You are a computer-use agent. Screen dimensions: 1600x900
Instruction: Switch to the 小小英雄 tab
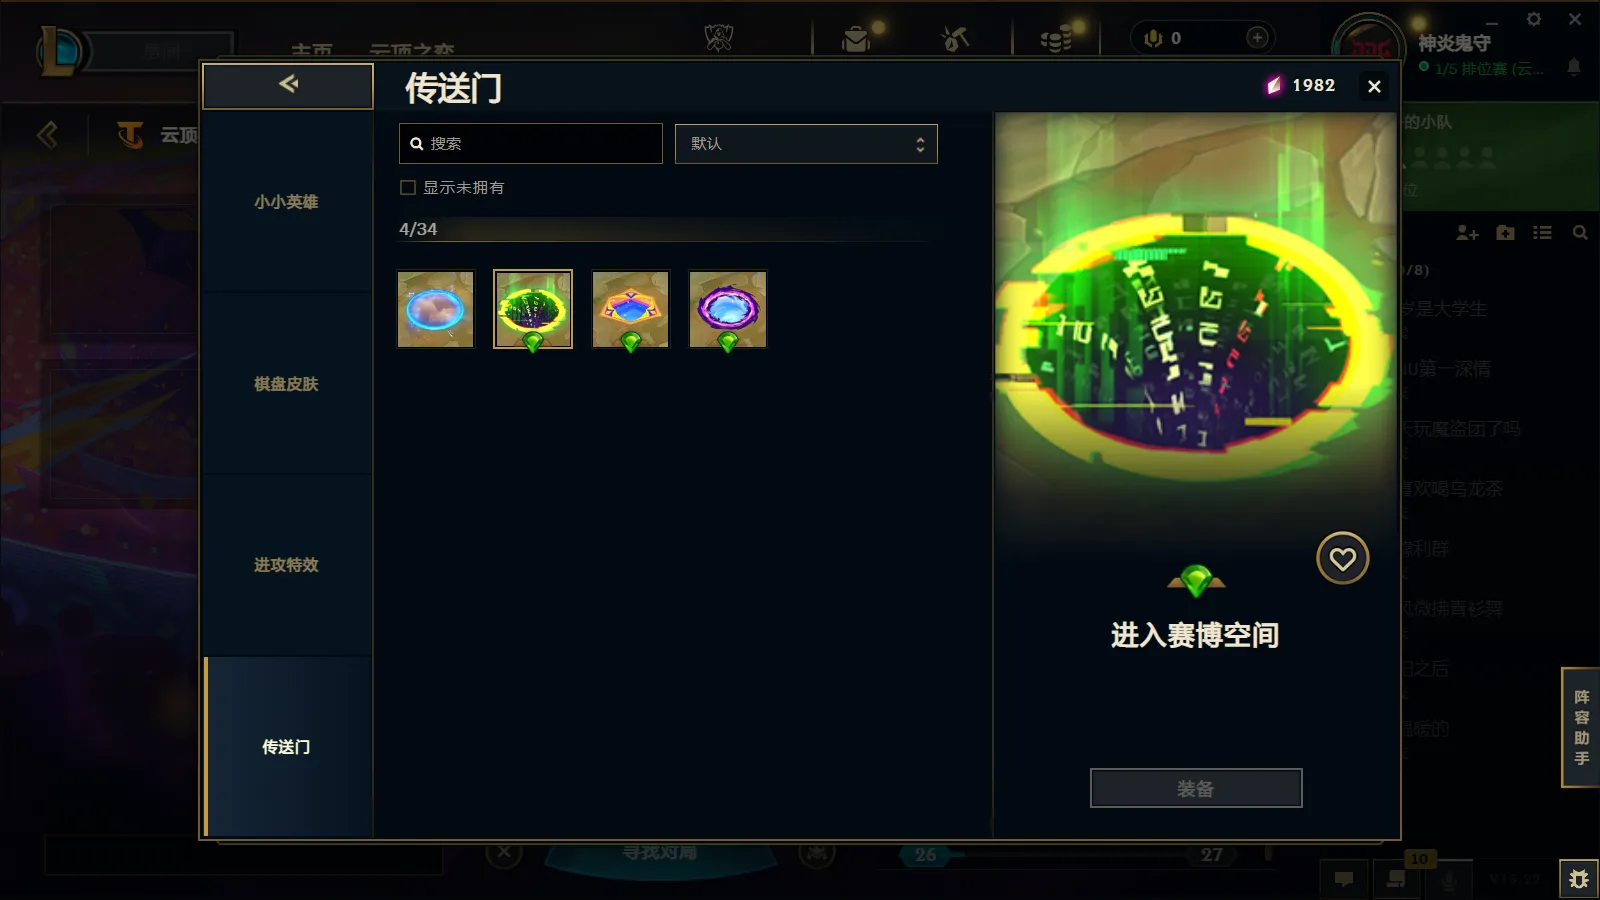tap(287, 202)
